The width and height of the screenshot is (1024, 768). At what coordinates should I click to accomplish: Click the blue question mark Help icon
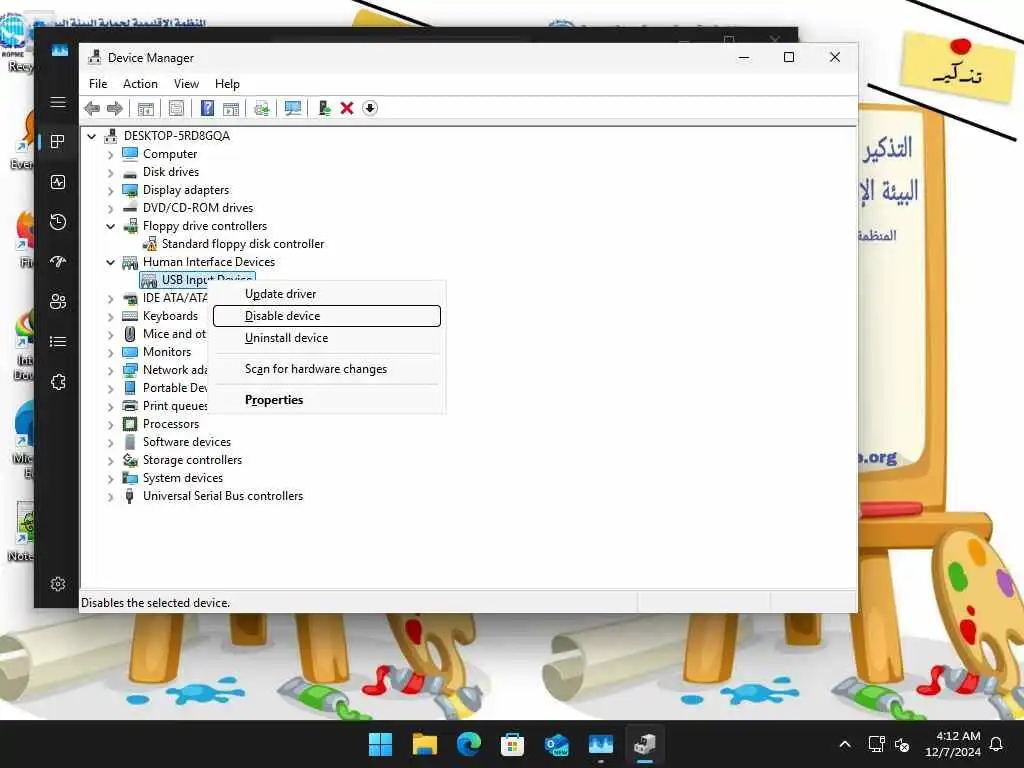207,108
